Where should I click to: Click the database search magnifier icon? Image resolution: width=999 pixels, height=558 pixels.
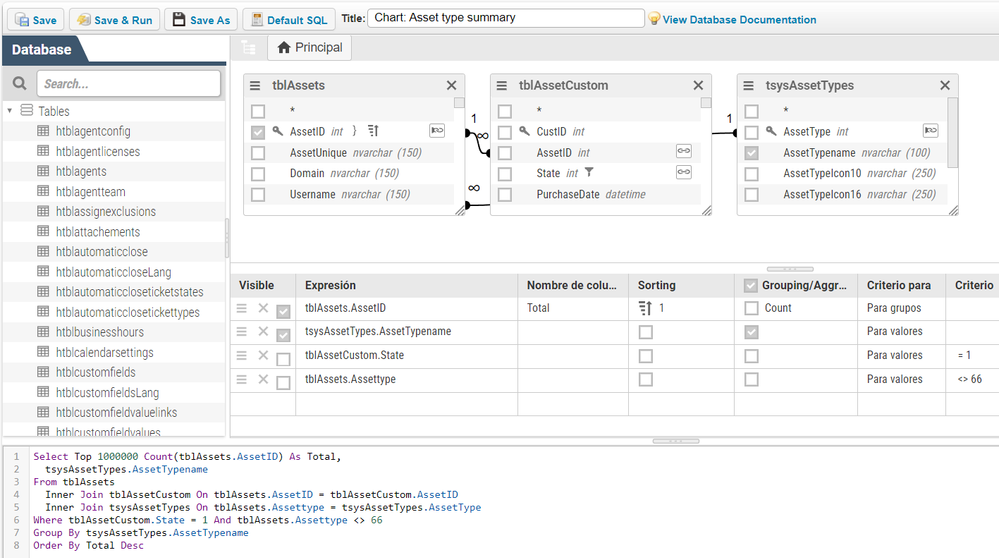(x=19, y=84)
